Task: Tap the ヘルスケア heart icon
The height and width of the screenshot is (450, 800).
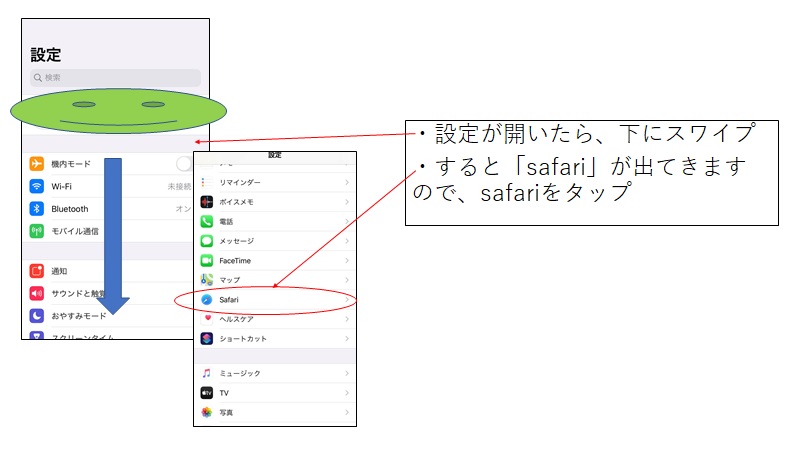Action: coord(207,319)
